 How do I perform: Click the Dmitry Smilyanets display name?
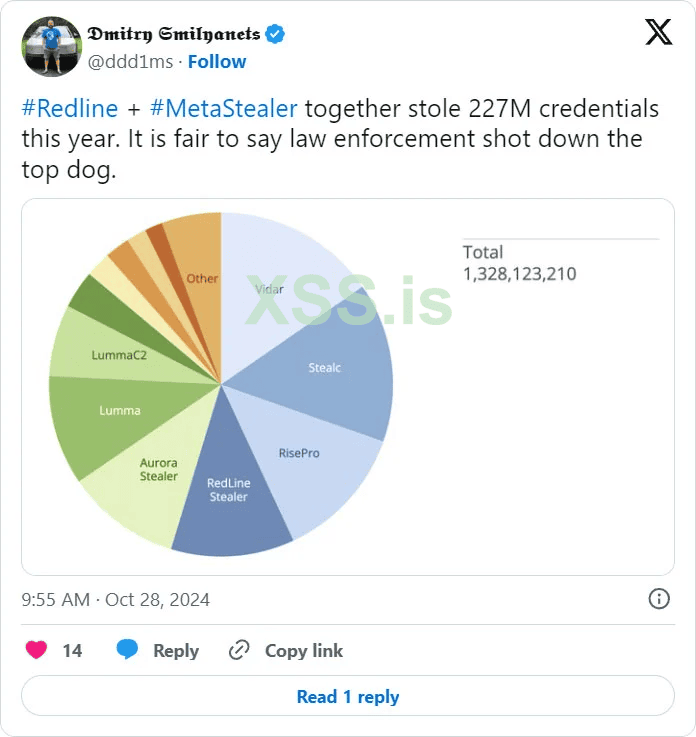pos(174,34)
